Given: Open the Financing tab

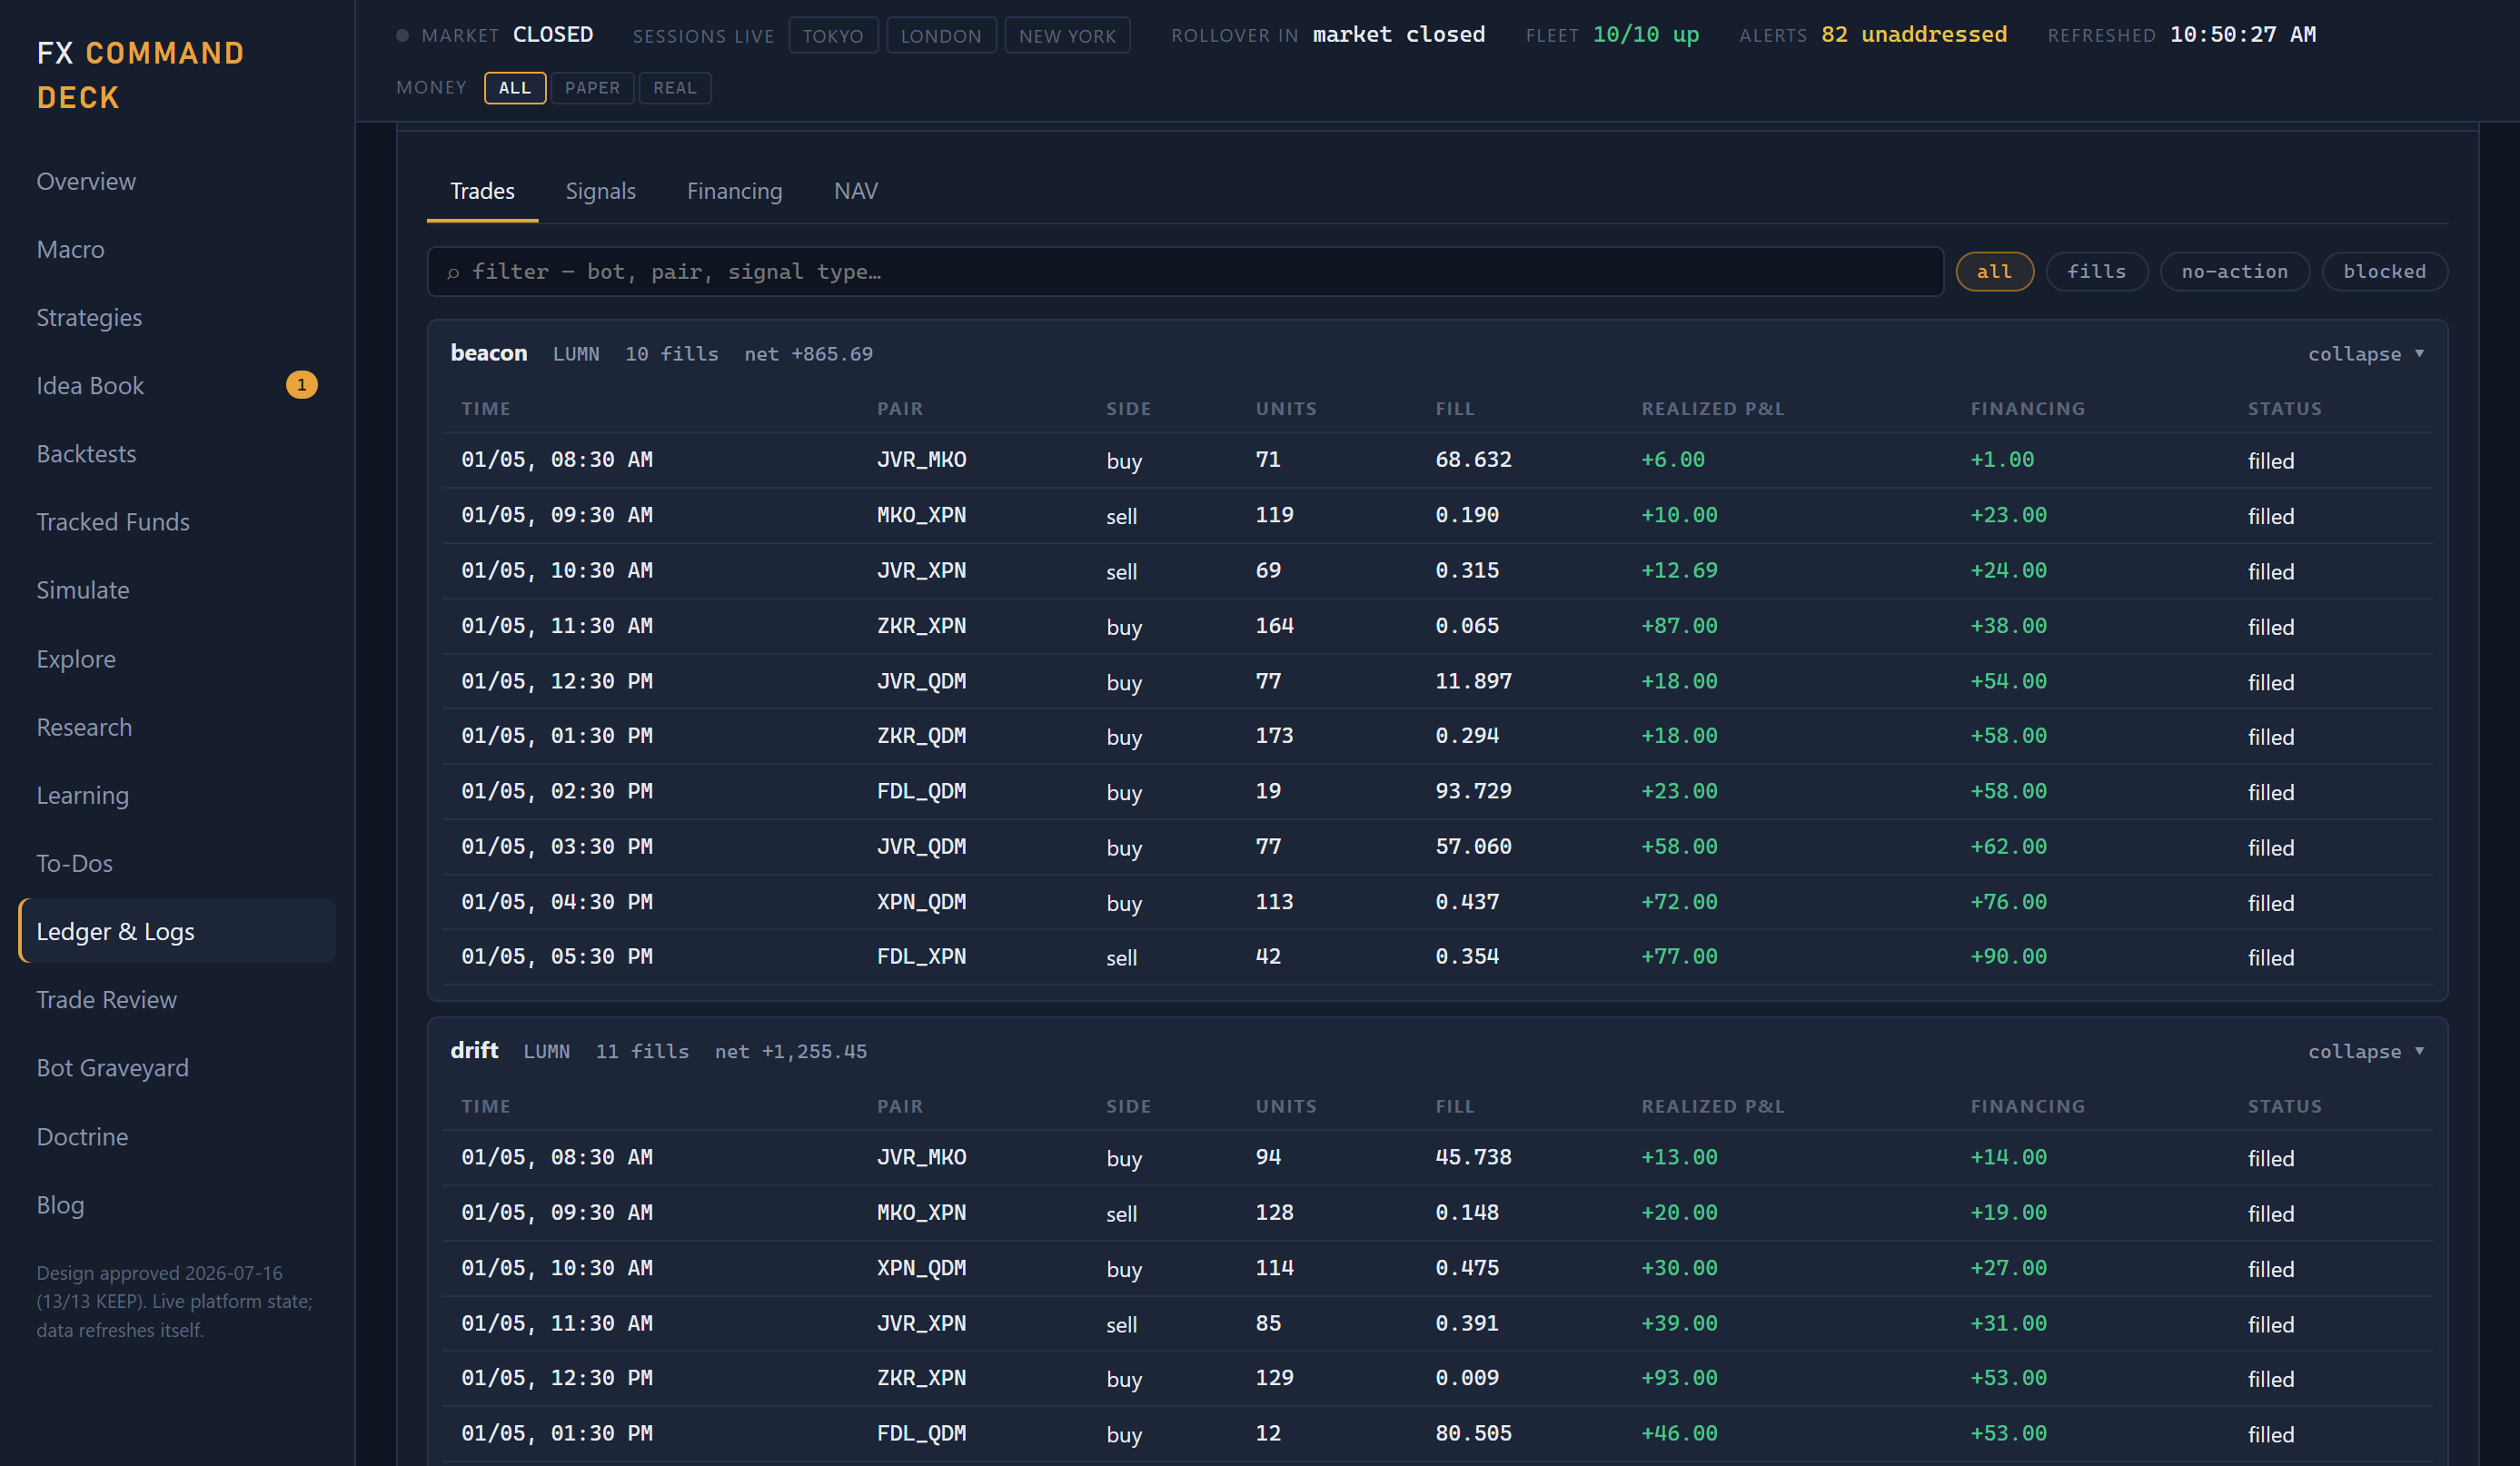Looking at the screenshot, I should [734, 191].
